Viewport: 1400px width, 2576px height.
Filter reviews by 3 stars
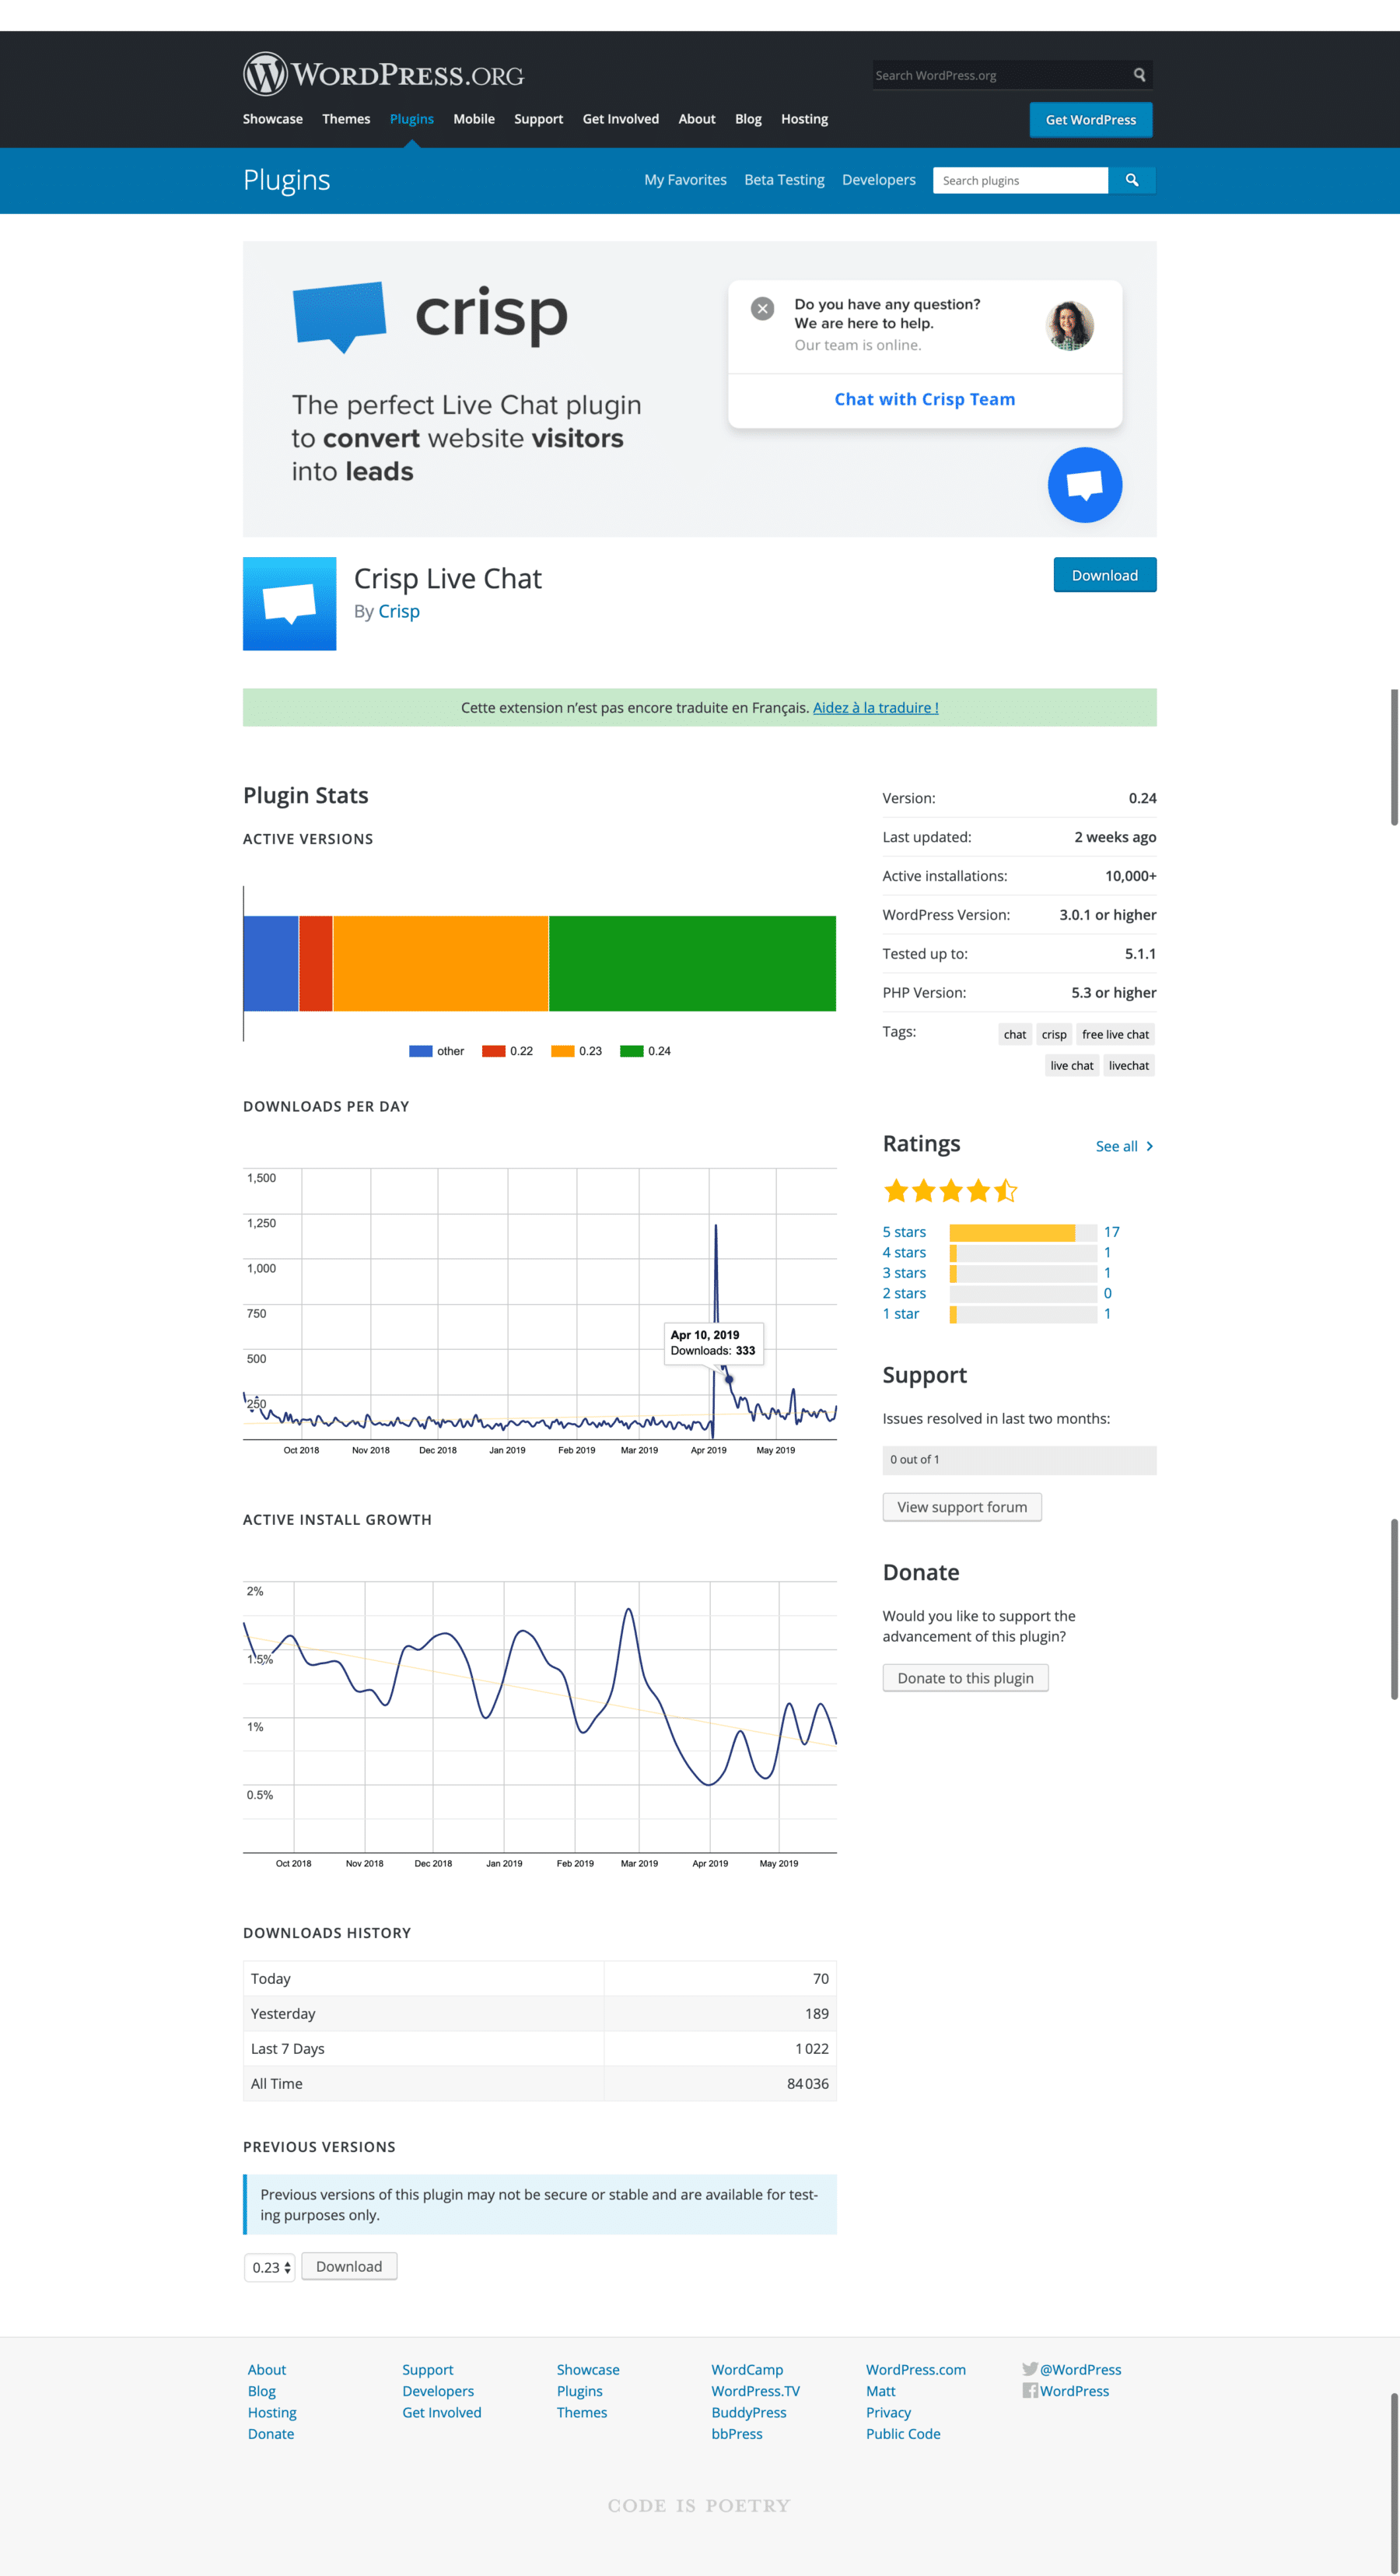click(x=904, y=1273)
